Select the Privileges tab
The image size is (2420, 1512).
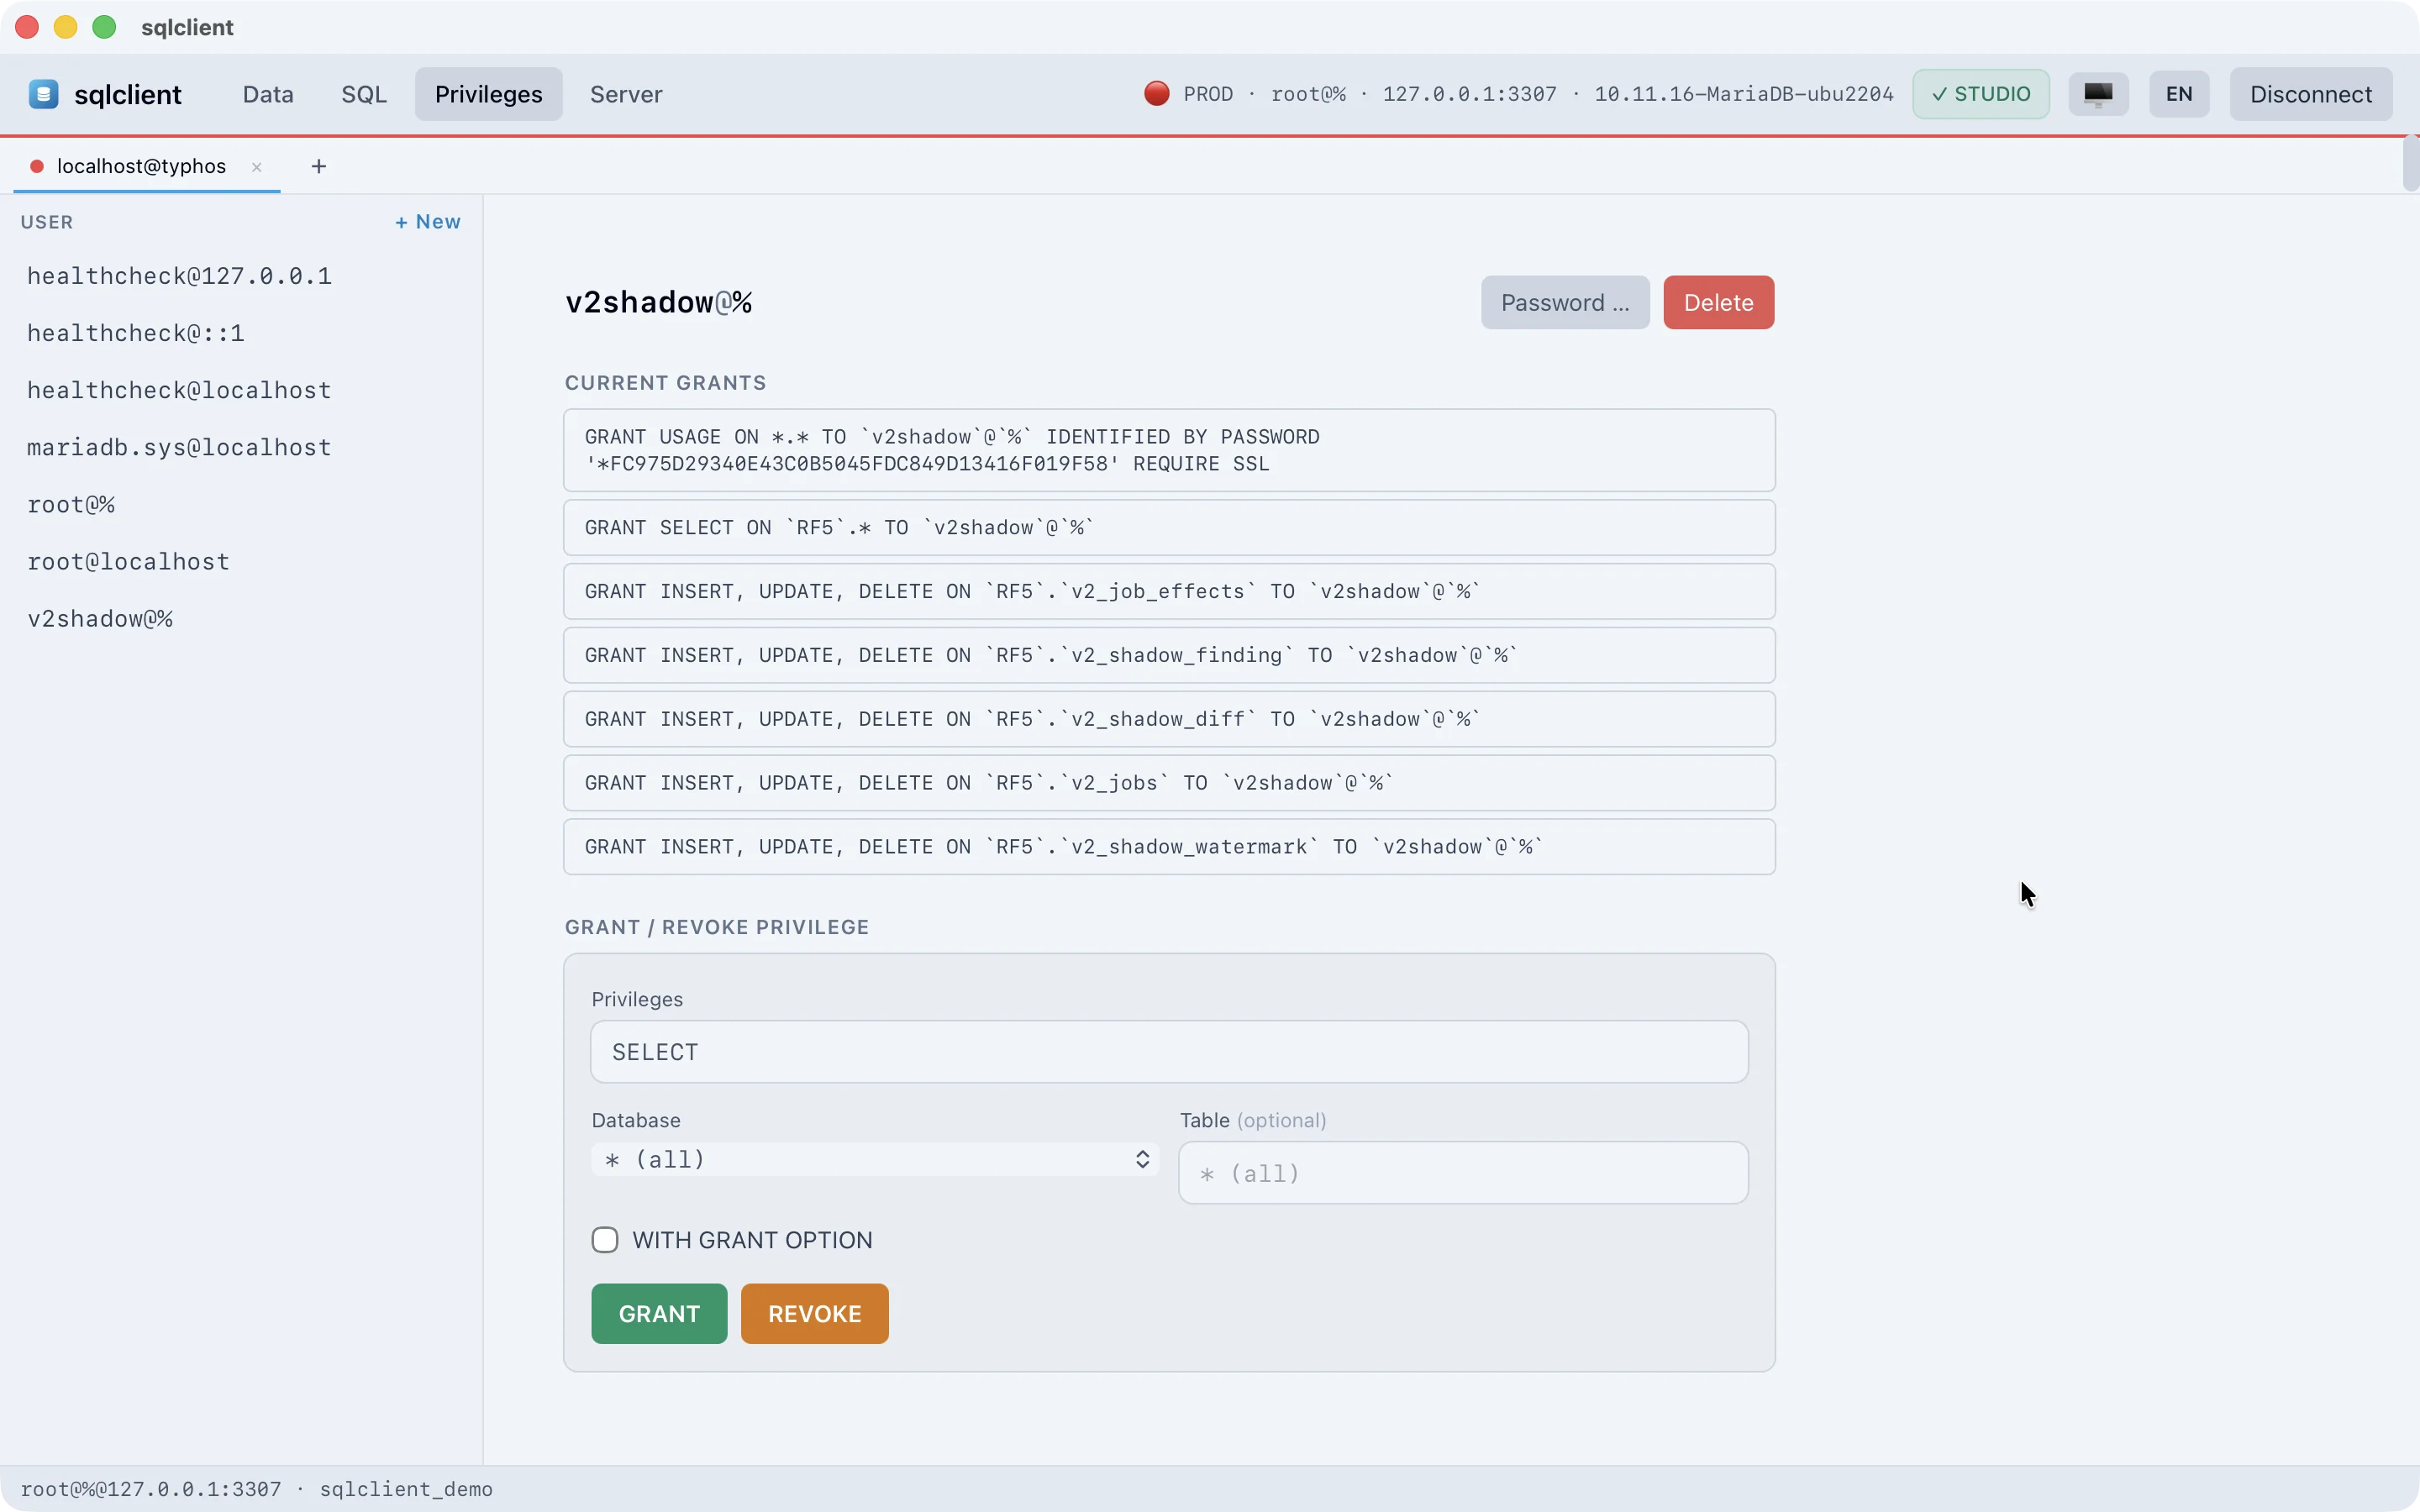coord(488,94)
